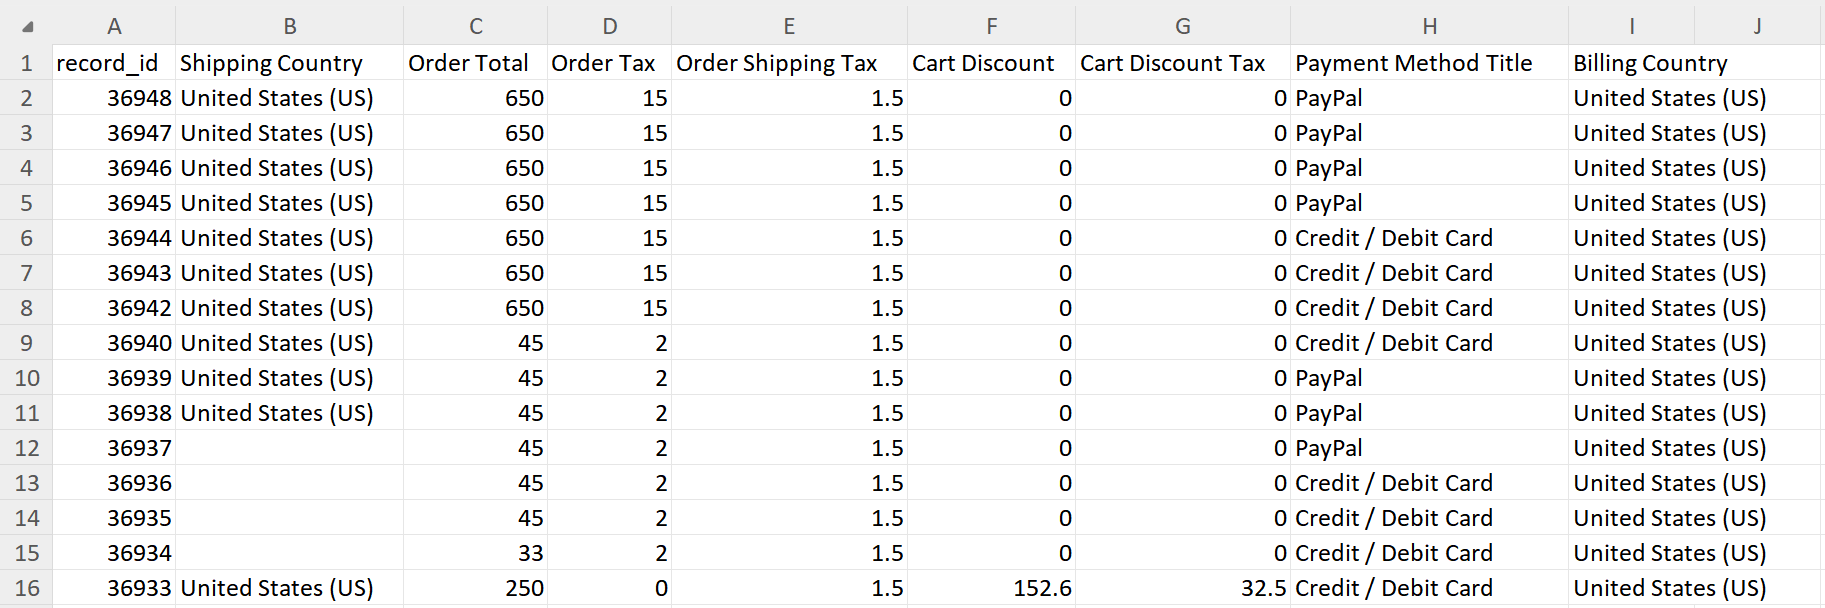Select column C header
1825x608 pixels.
click(476, 26)
